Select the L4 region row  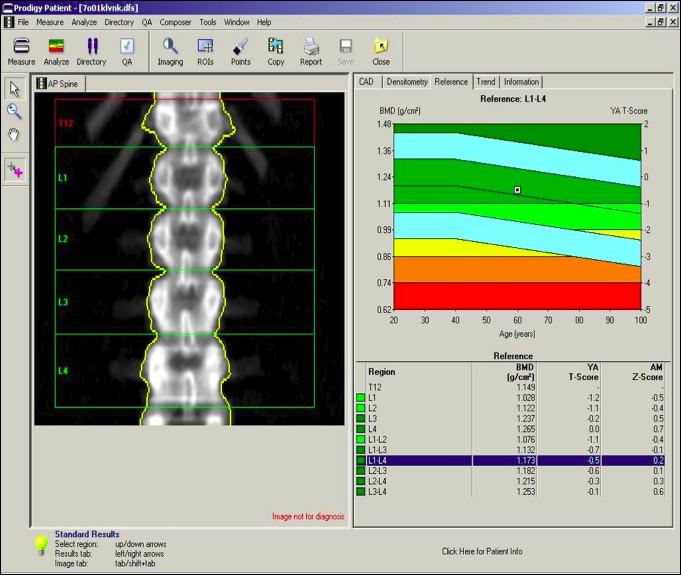[510, 429]
